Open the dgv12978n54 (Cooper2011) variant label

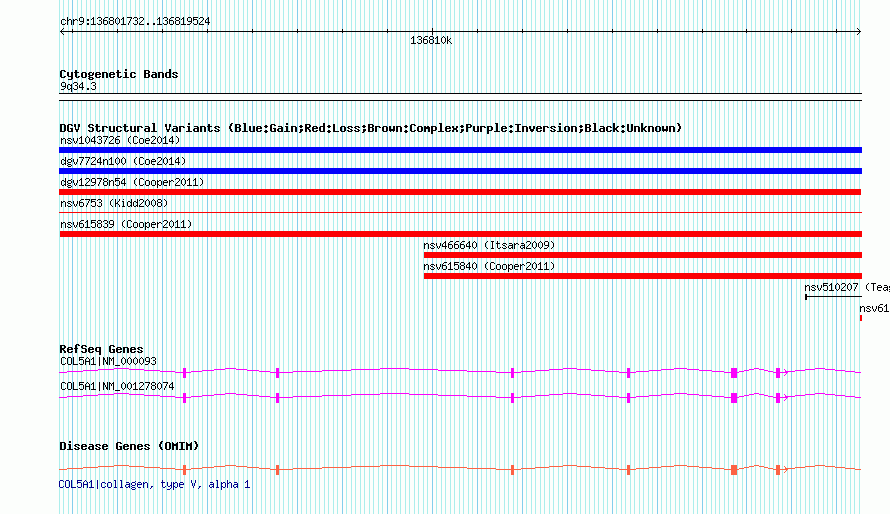(132, 182)
